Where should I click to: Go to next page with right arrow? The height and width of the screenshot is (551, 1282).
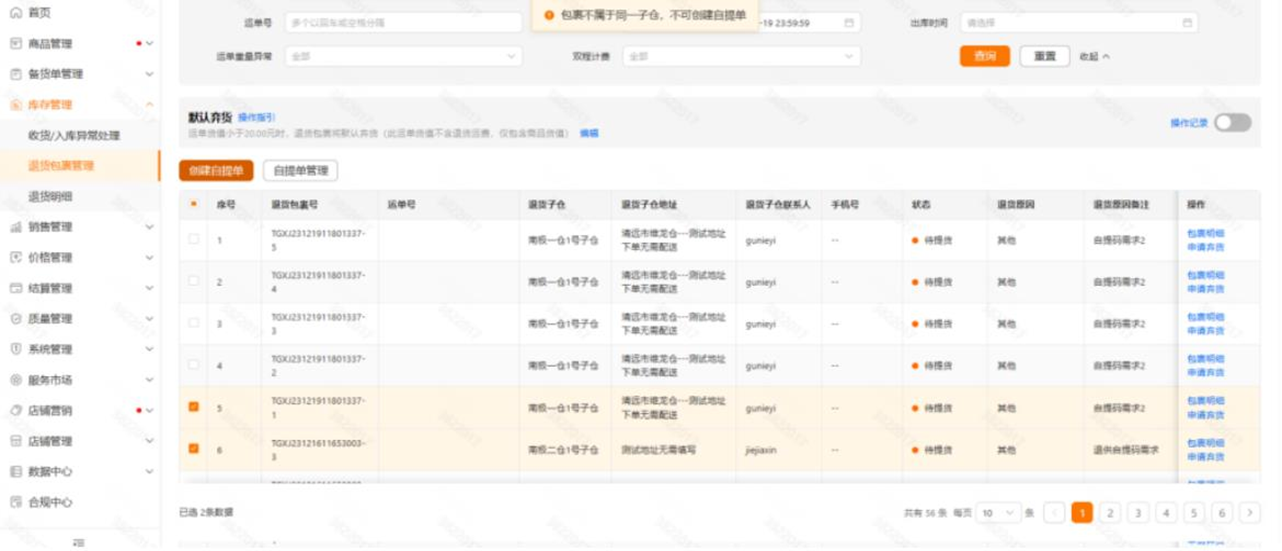tap(1249, 512)
